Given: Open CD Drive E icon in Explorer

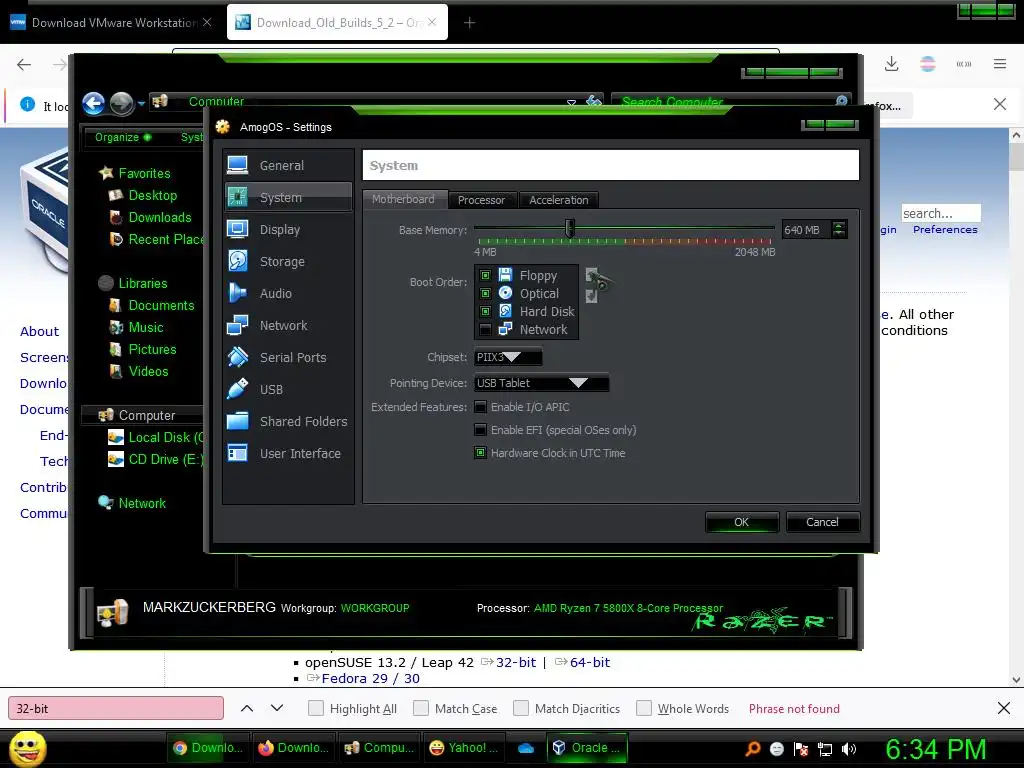Looking at the screenshot, I should [116, 459].
